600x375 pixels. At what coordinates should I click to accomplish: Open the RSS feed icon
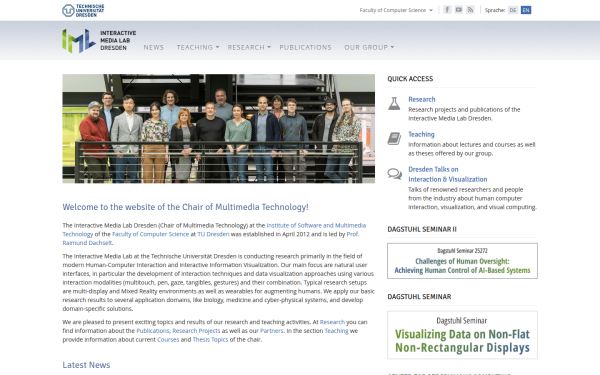tap(470, 10)
